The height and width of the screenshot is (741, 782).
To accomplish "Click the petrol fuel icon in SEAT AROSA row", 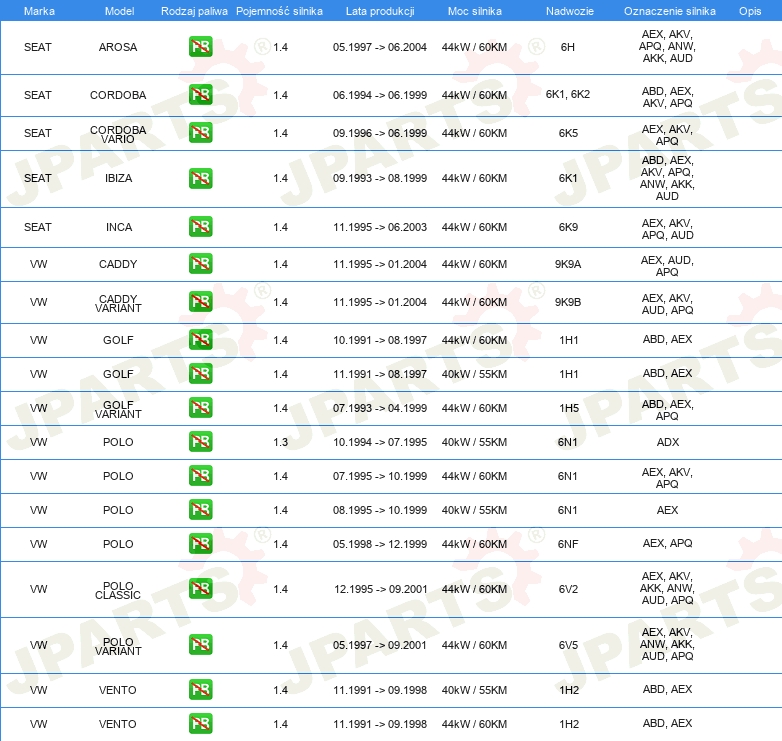I will coord(200,47).
